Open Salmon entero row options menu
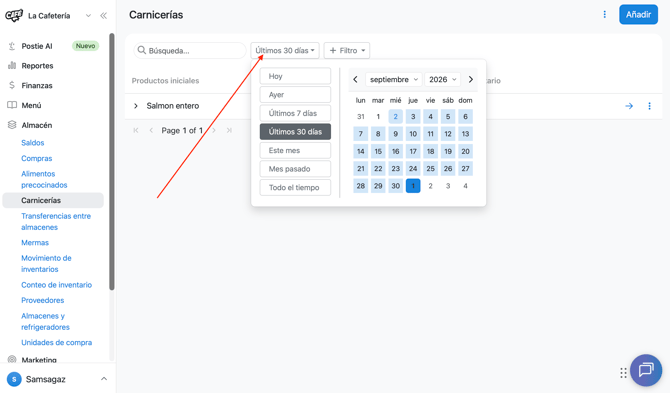Viewport: 670px width, 393px height. 649,106
